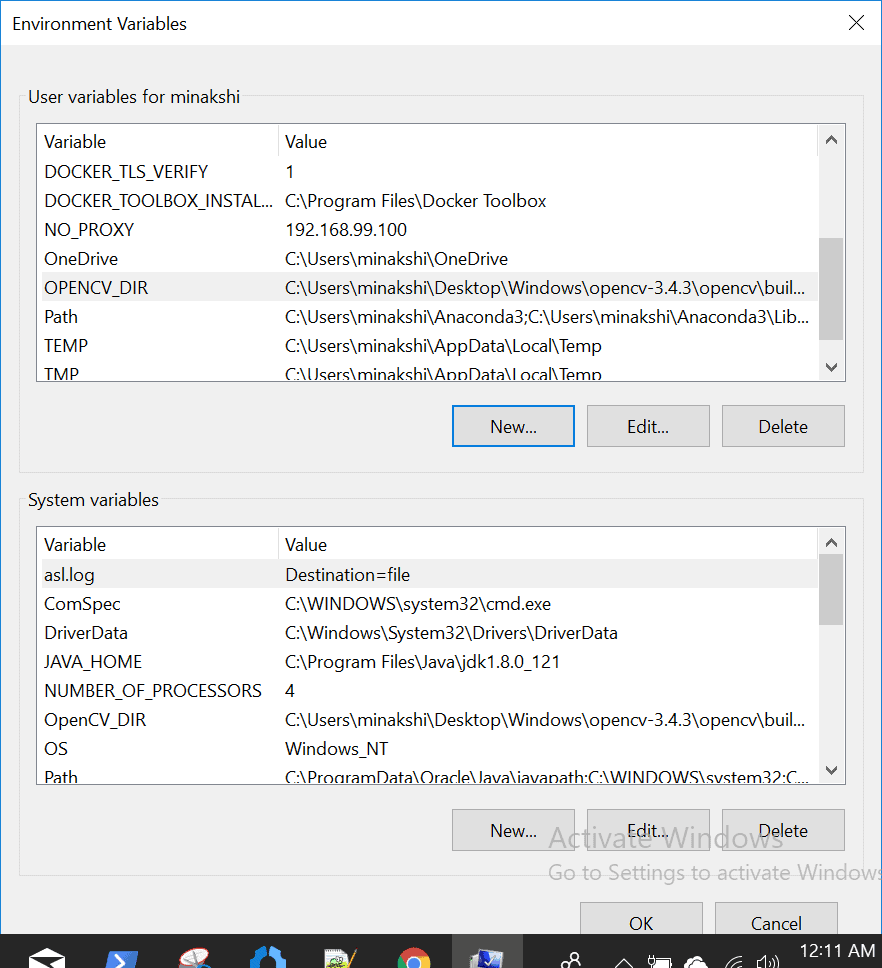Click the system variables scroll-up arrow

831,543
